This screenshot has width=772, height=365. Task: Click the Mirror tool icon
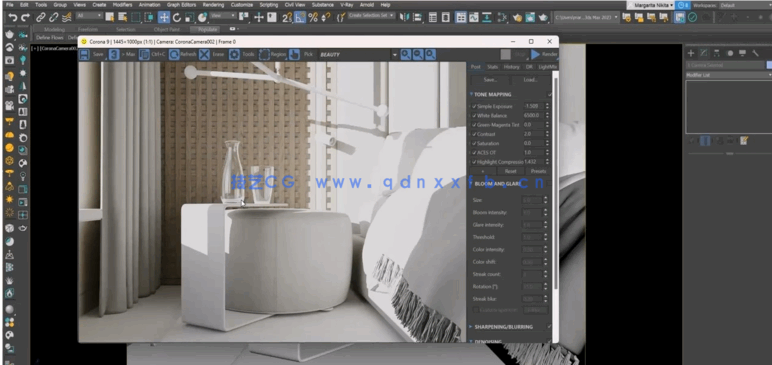(404, 17)
